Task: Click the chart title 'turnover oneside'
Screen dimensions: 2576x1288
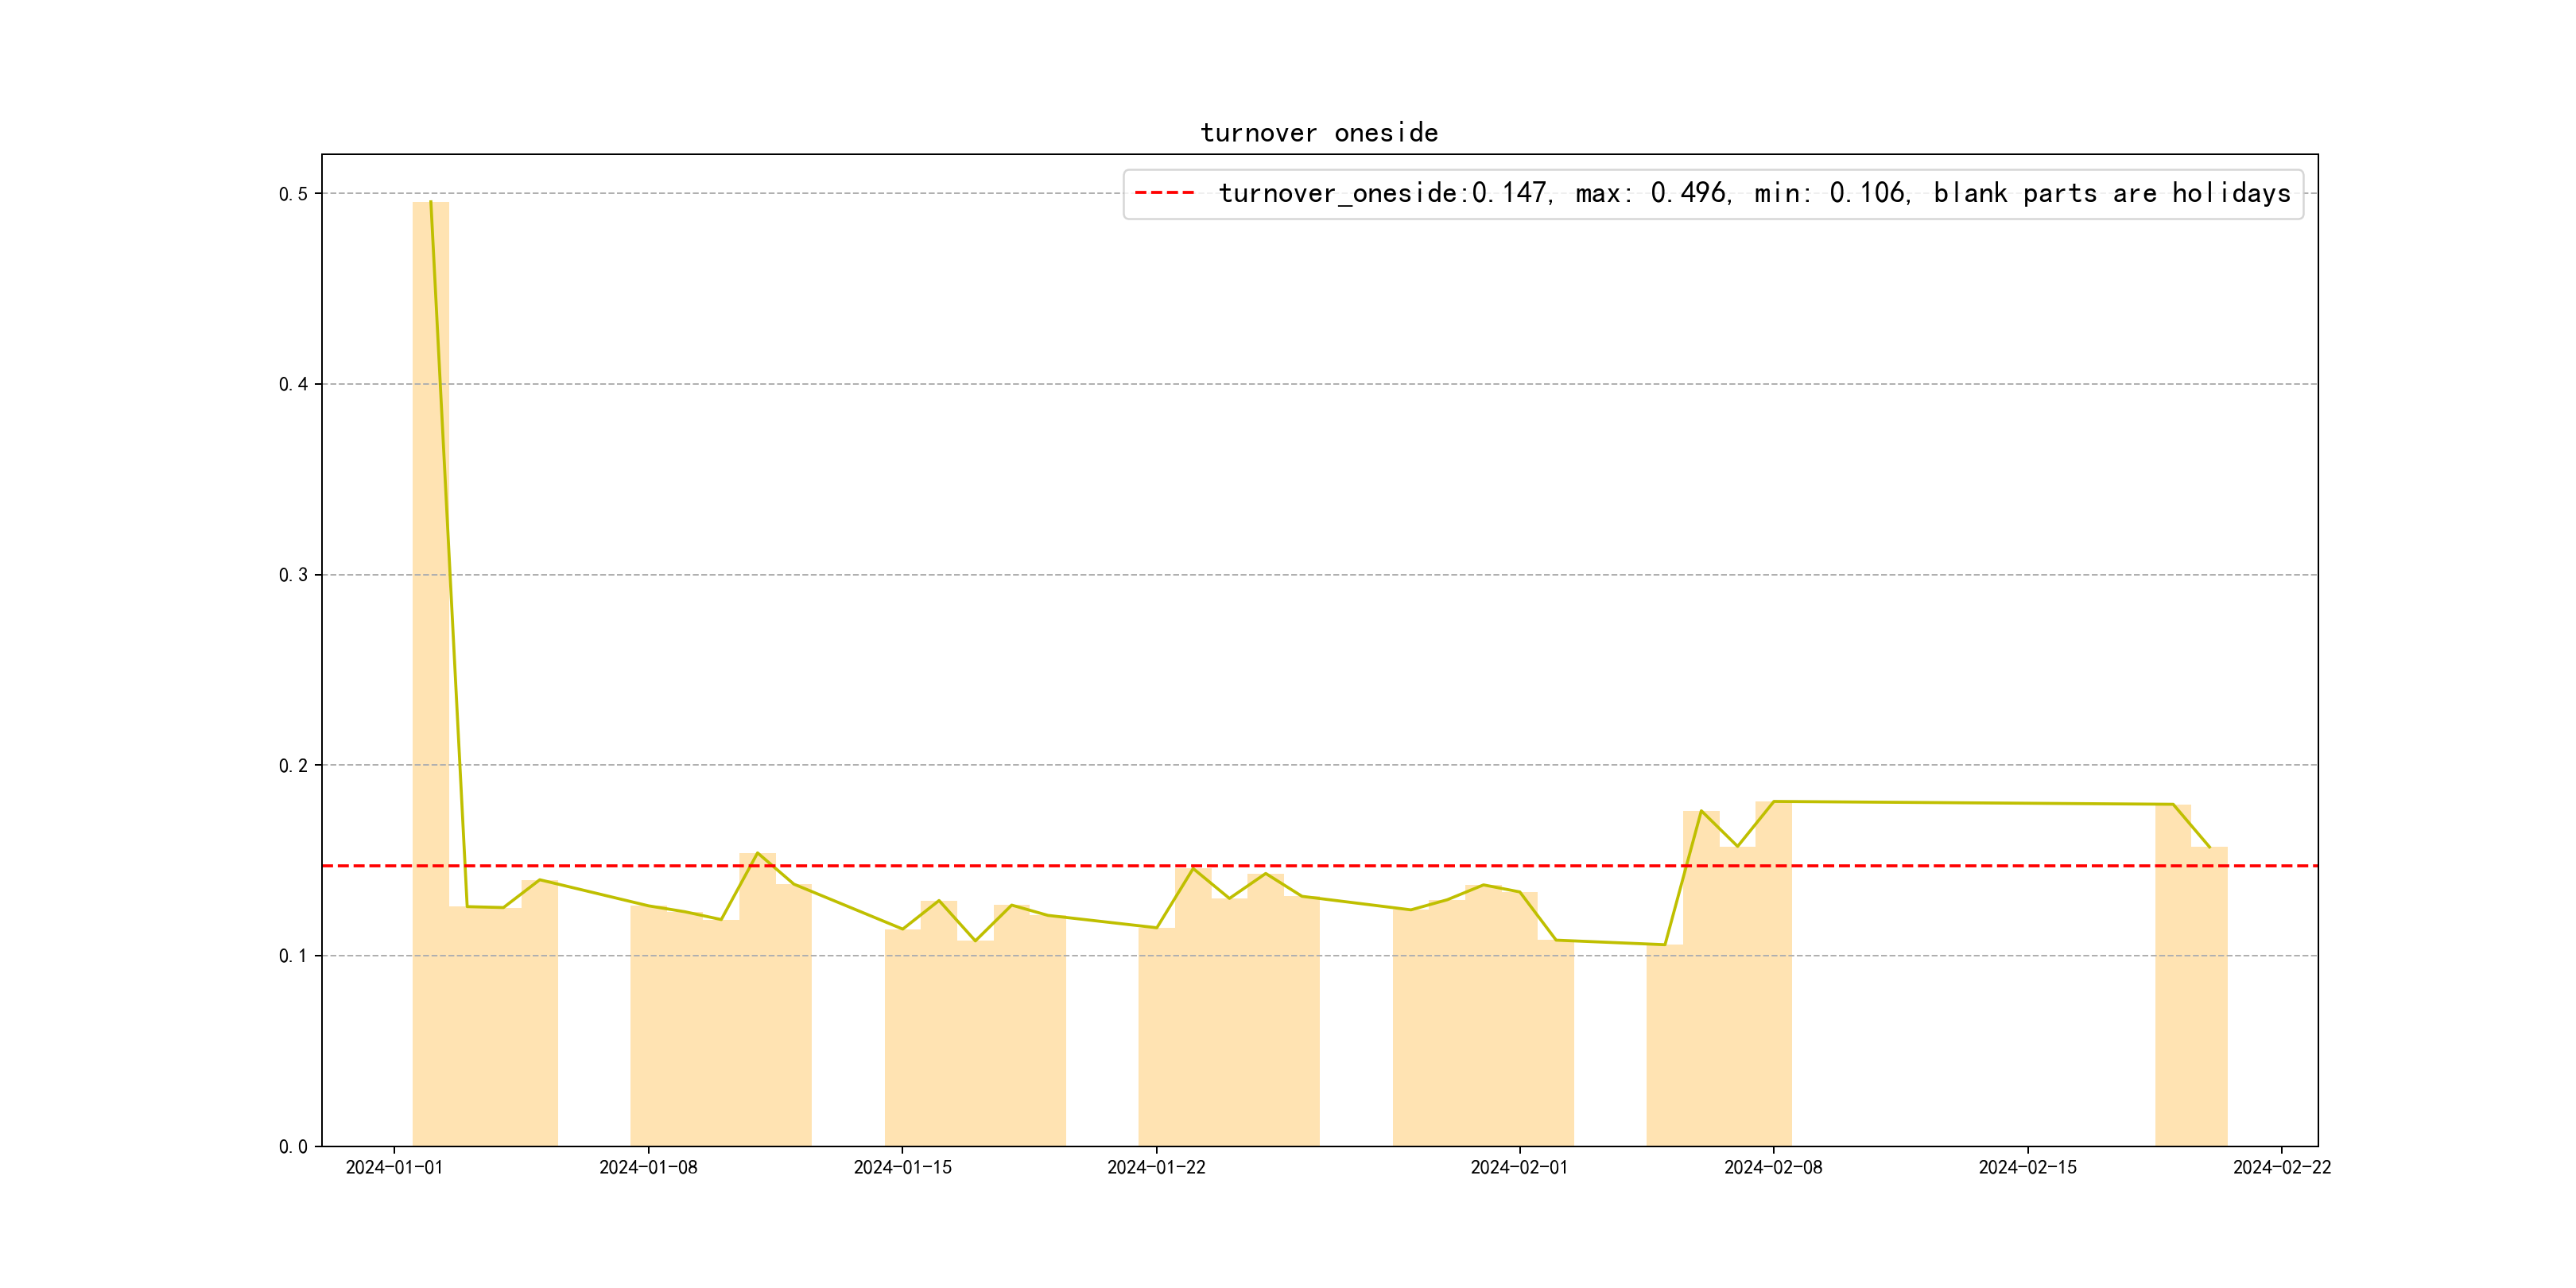Action: [1318, 133]
